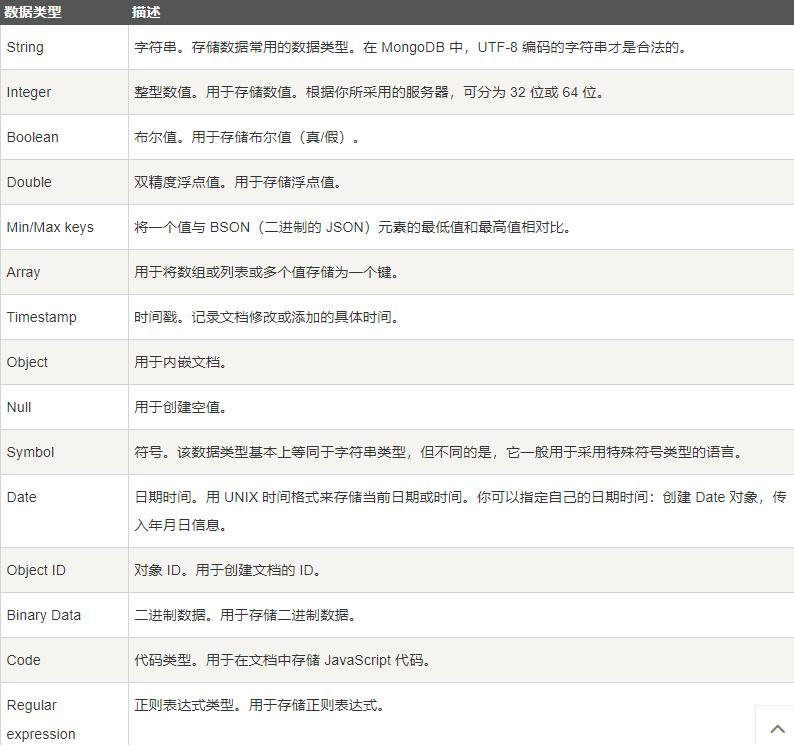This screenshot has width=794, height=745.
Task: Click the description '用于创建空值'
Action: pyautogui.click(x=180, y=408)
